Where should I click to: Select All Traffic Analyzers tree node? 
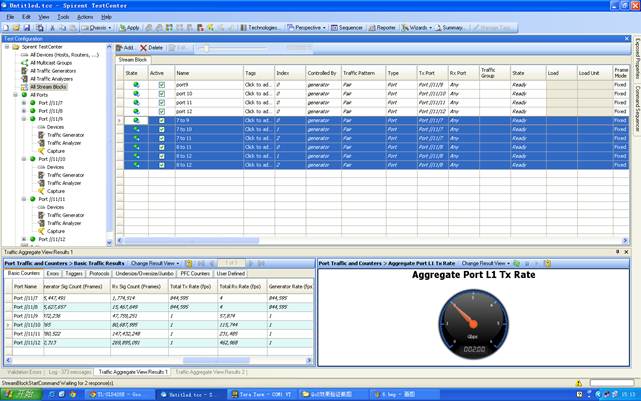(x=52, y=79)
